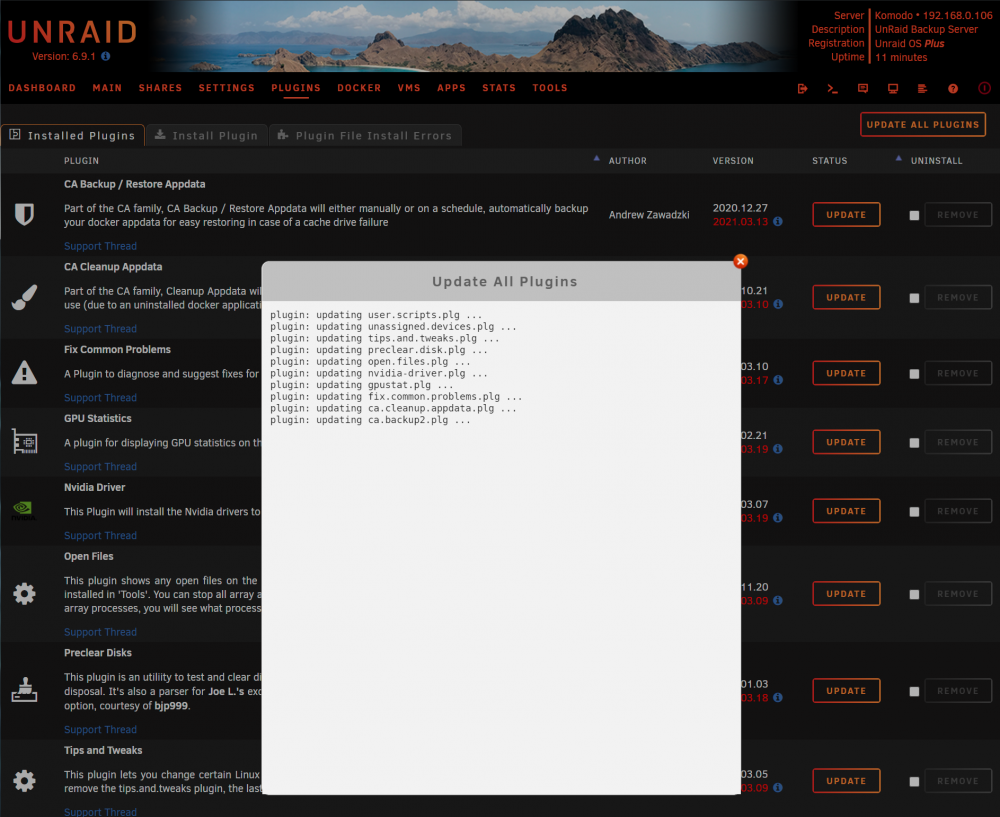1000x817 pixels.
Task: Update the Preclear Disks plugin
Action: [x=846, y=691]
